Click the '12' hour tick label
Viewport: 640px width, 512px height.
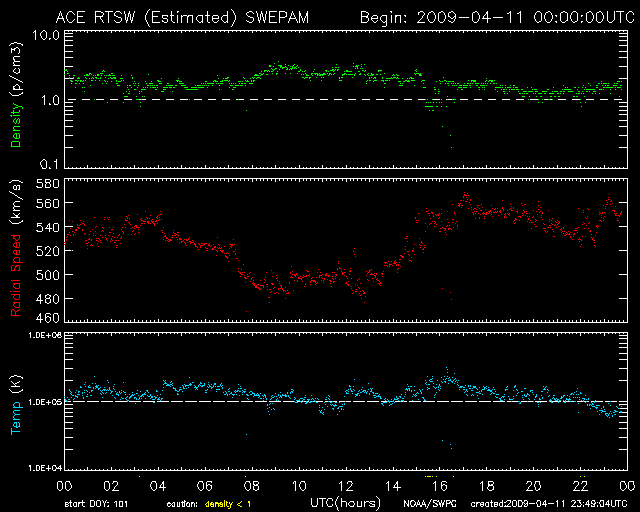coord(345,486)
